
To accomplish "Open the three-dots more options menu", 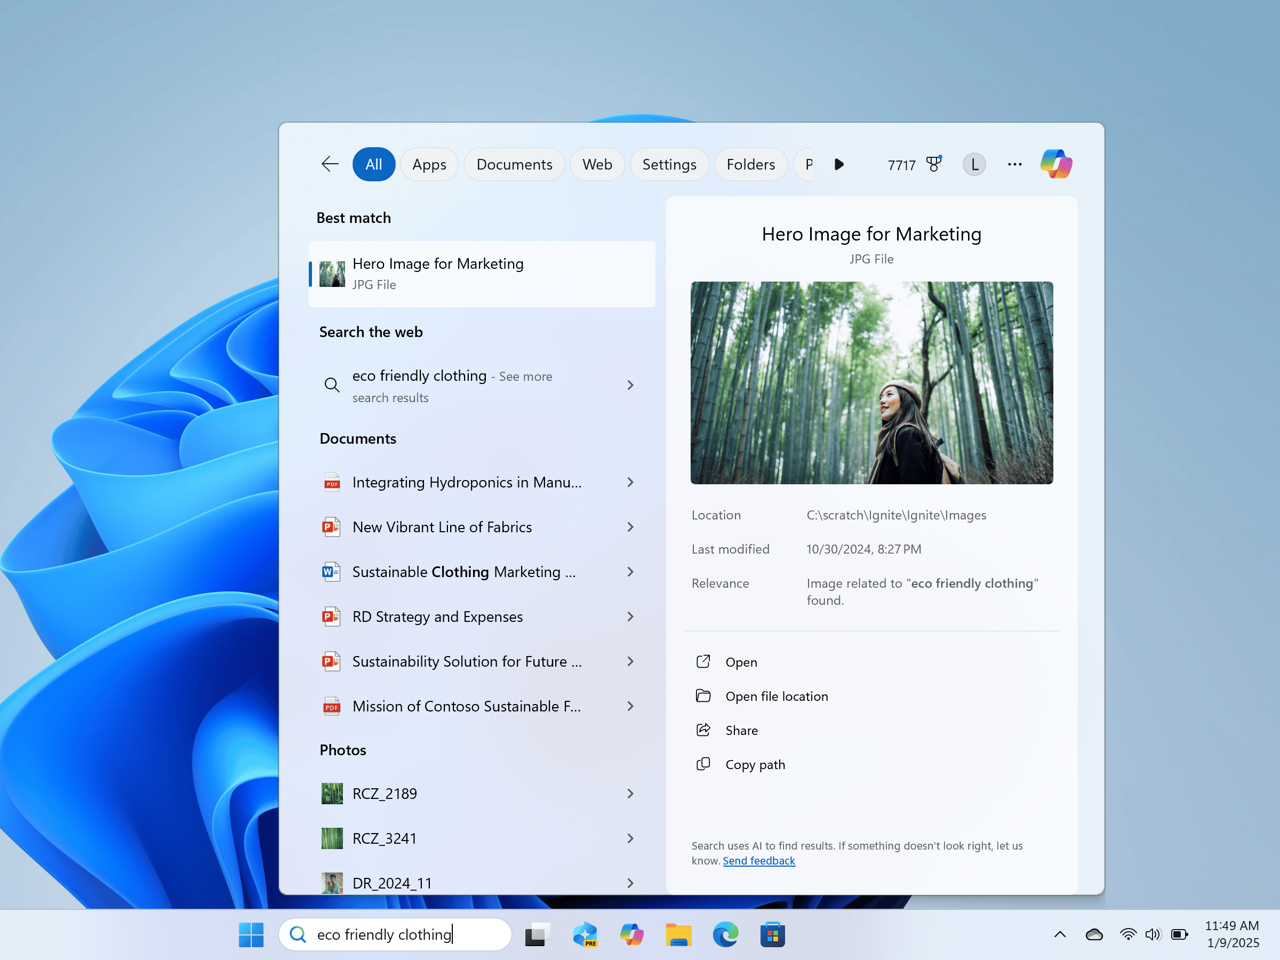I will [1015, 164].
